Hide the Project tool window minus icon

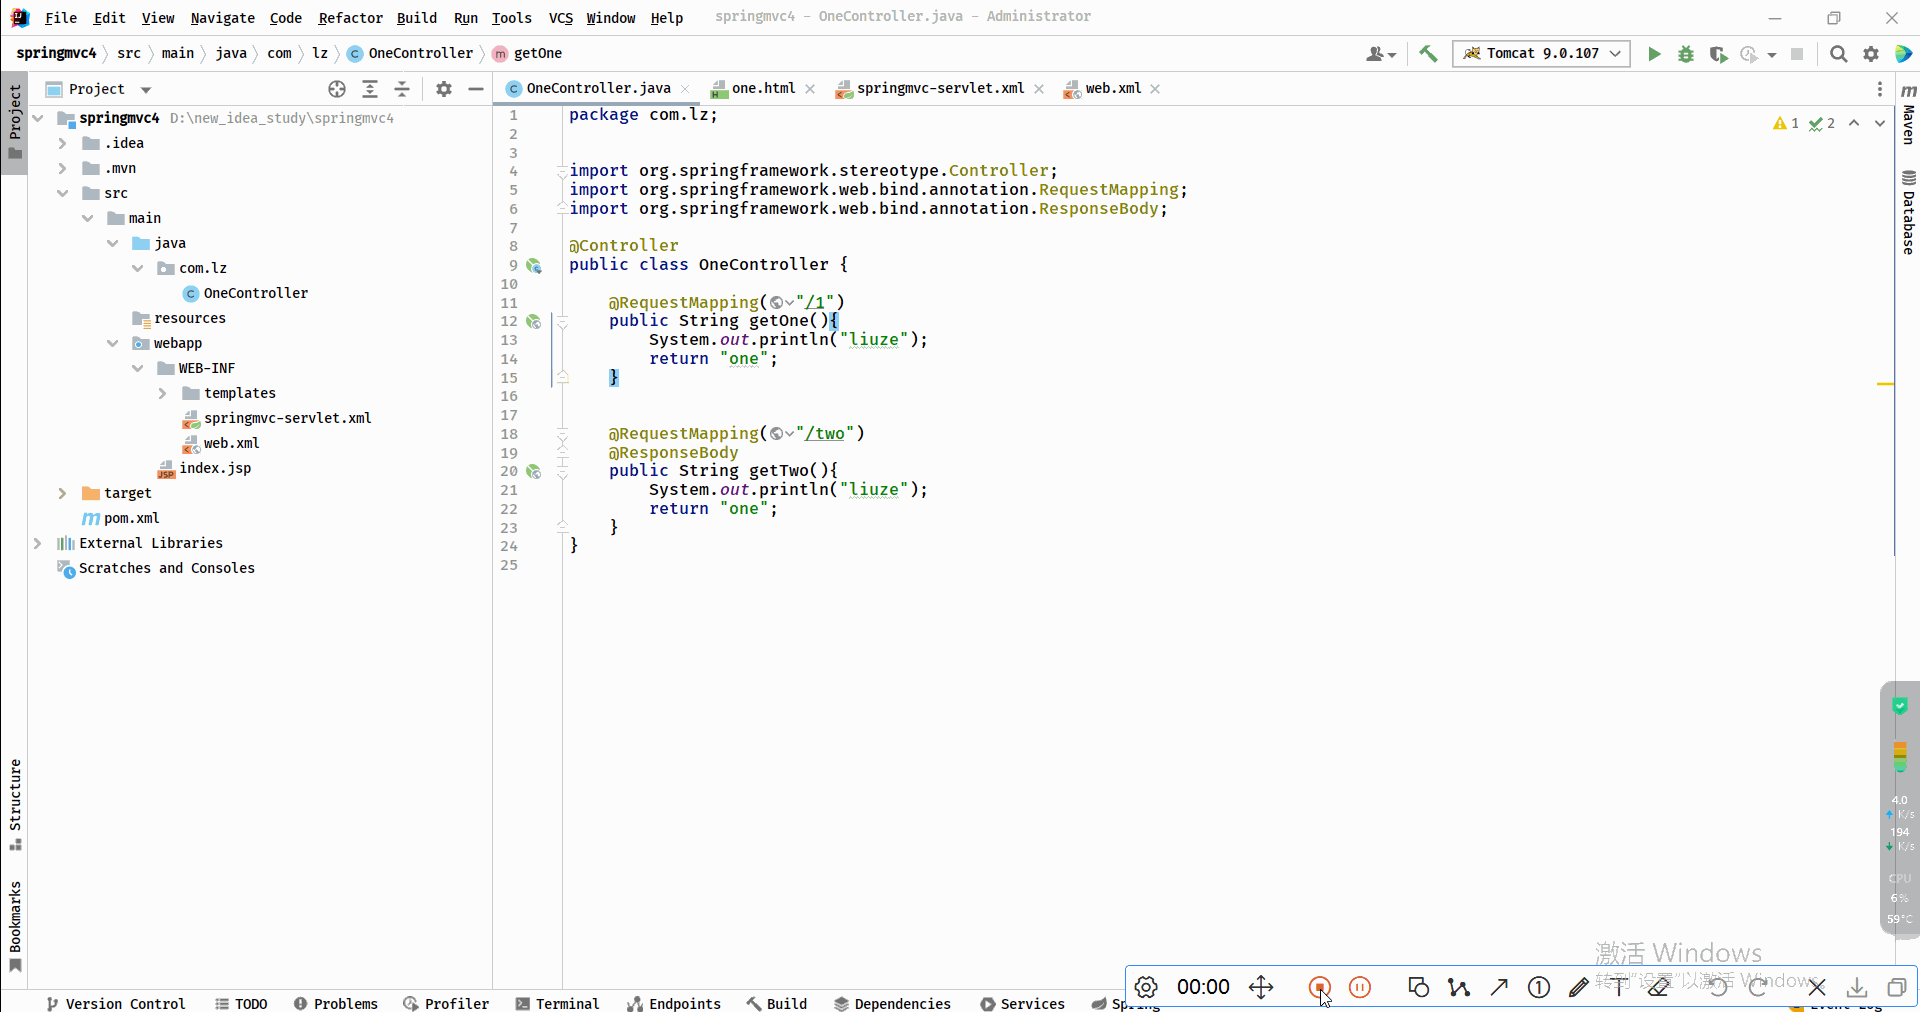[x=476, y=89]
